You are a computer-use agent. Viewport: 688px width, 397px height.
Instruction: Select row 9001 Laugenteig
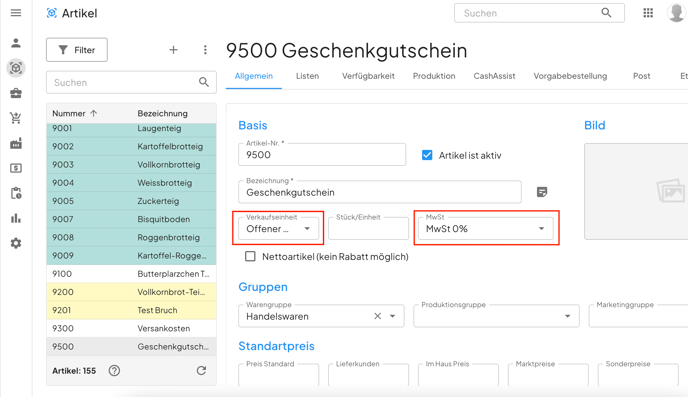click(x=131, y=128)
